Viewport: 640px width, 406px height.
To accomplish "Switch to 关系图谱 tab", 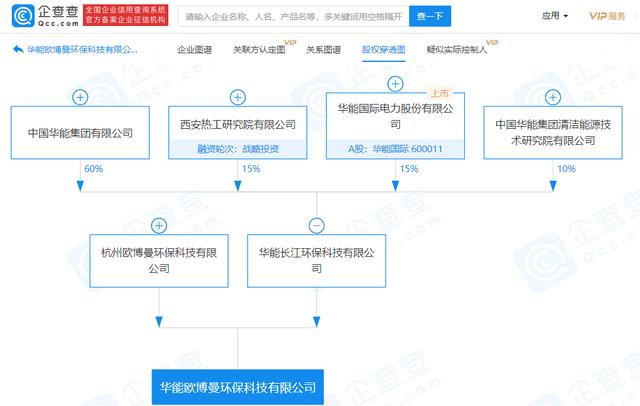I will tap(324, 50).
